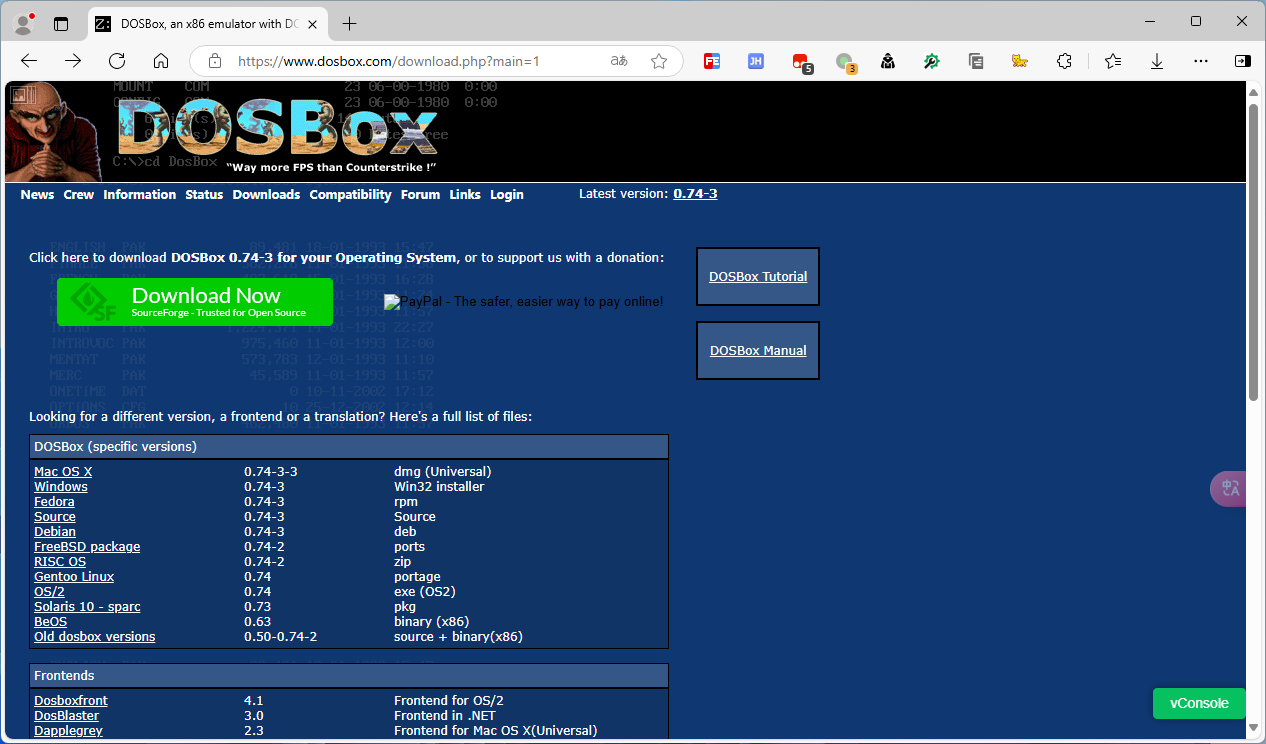Open the black hooded figure extension
The height and width of the screenshot is (744, 1266).
pos(888,61)
